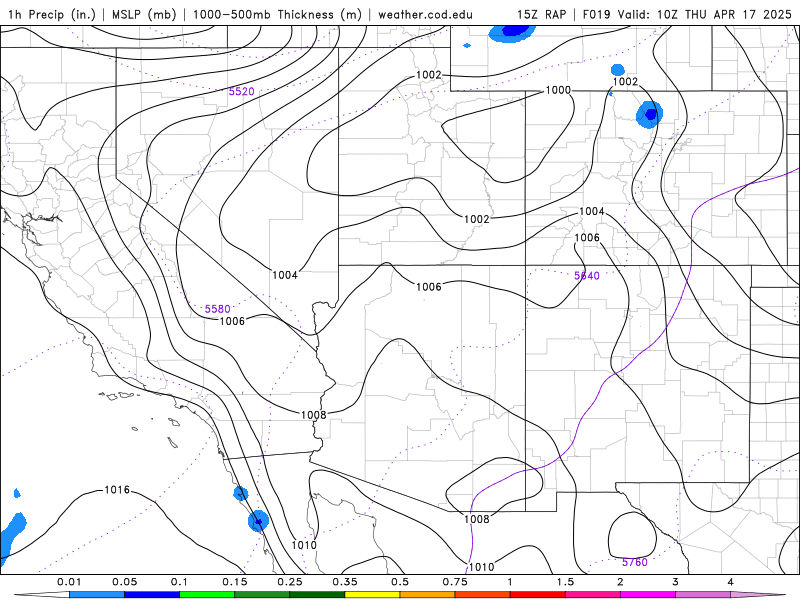Viewport: 800px width, 600px height.
Task: Click the dark blue 0.05 inch legend swatch
Action: [x=152, y=595]
